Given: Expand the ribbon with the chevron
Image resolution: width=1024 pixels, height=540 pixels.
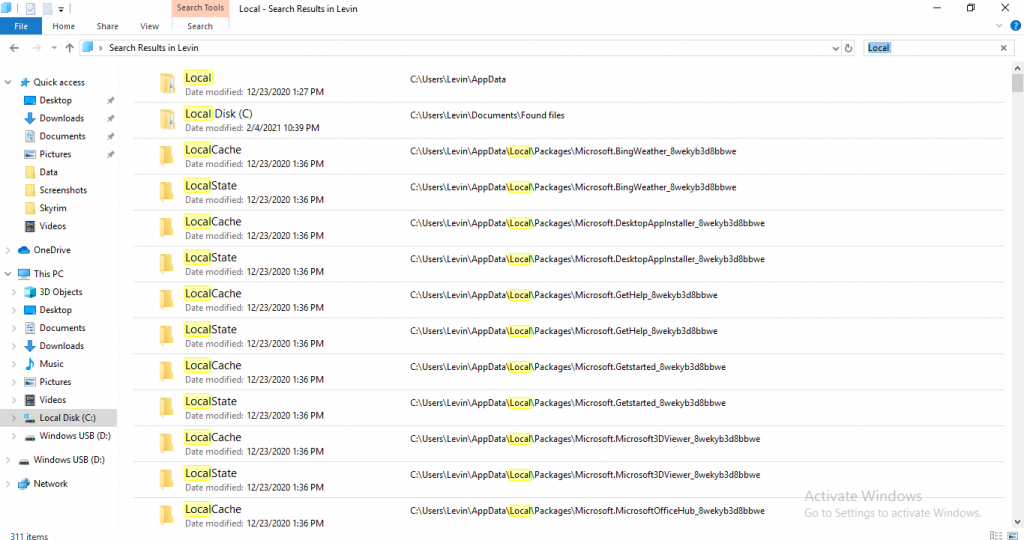Looking at the screenshot, I should 999,26.
